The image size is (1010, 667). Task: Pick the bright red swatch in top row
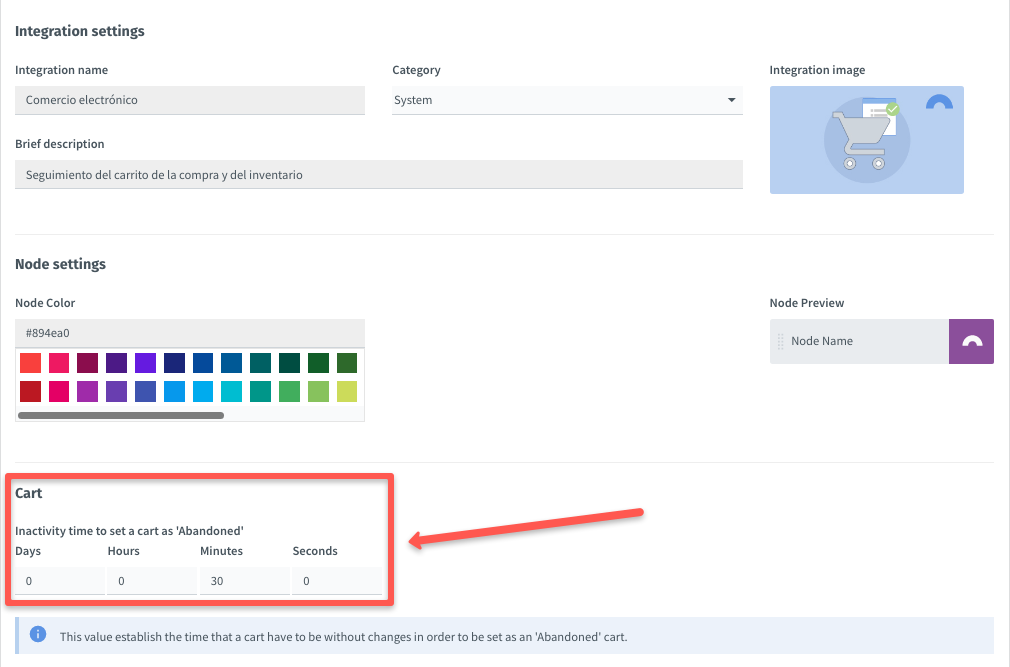[x=30, y=363]
